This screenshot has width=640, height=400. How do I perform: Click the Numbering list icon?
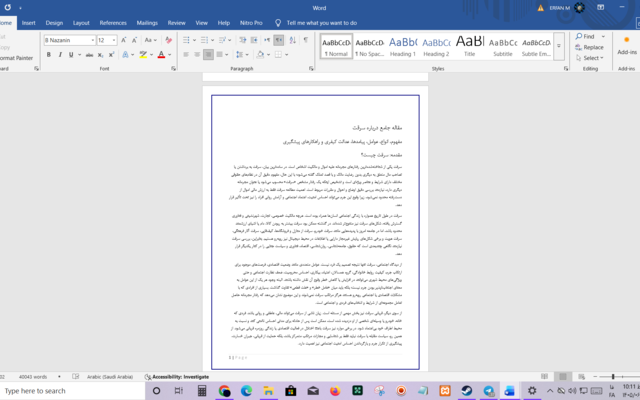(x=204, y=40)
